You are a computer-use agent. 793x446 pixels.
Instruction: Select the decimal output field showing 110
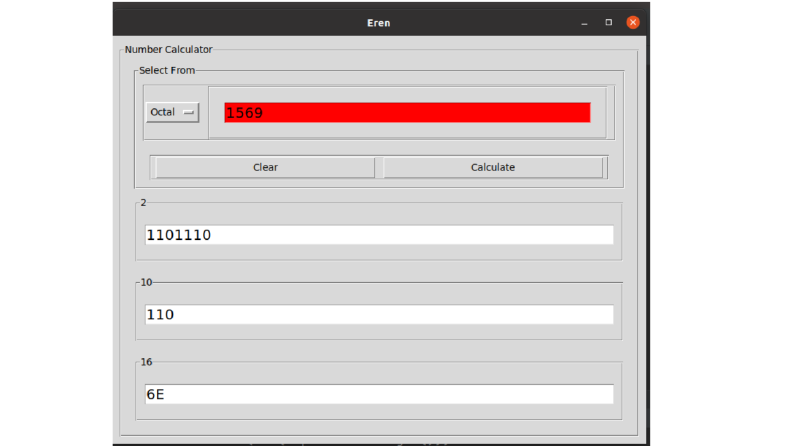tap(379, 315)
